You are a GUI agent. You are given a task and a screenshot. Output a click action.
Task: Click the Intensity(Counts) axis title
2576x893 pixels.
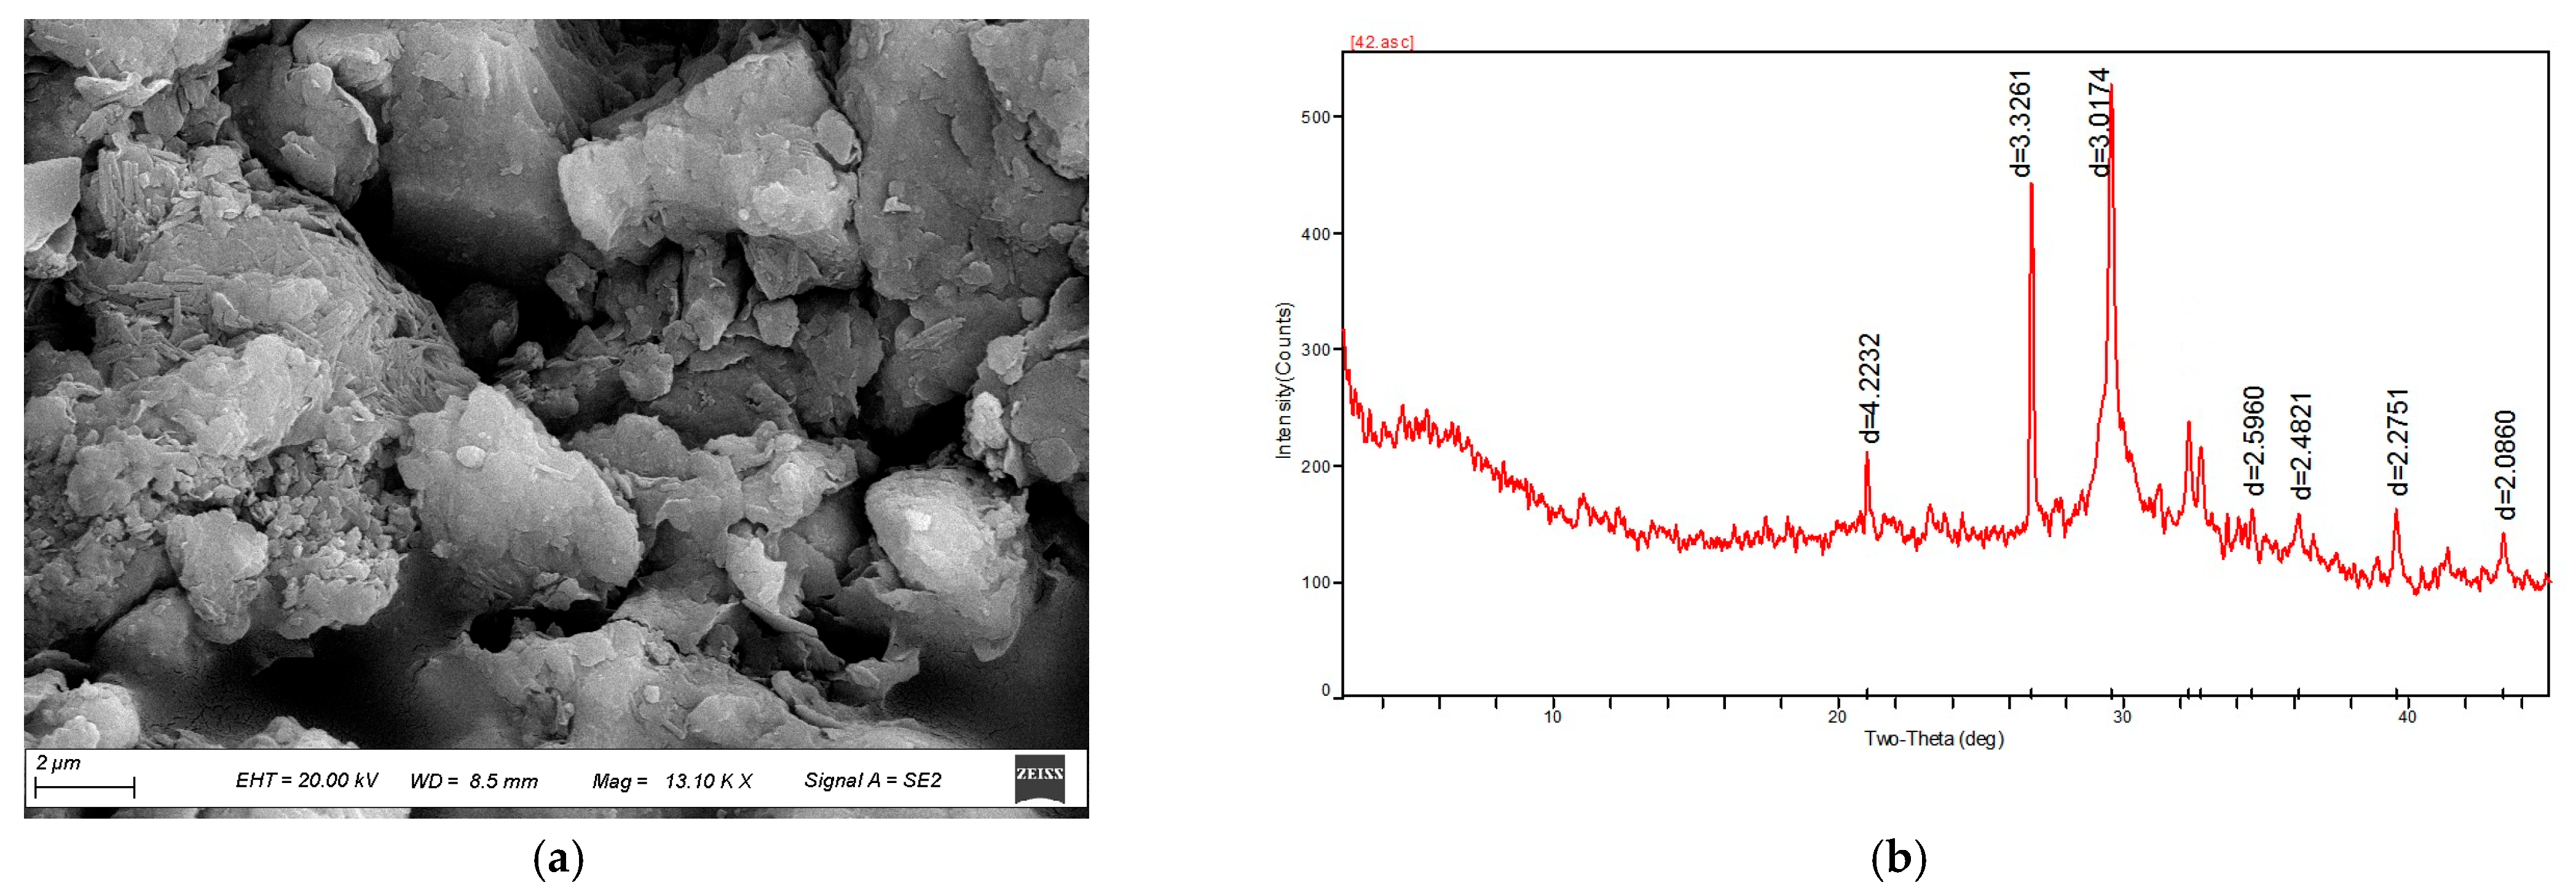coord(1284,381)
